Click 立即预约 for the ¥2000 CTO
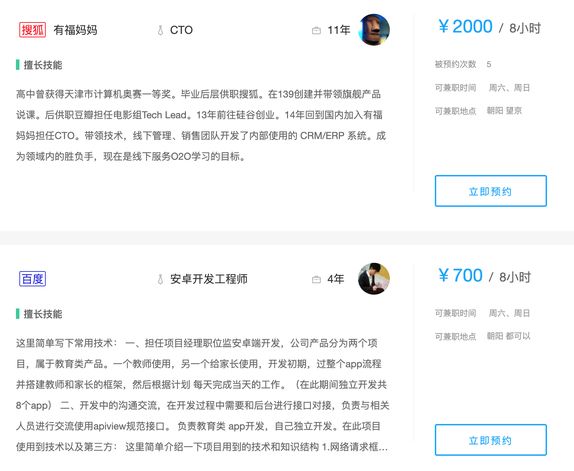The width and height of the screenshot is (574, 471). [491, 191]
